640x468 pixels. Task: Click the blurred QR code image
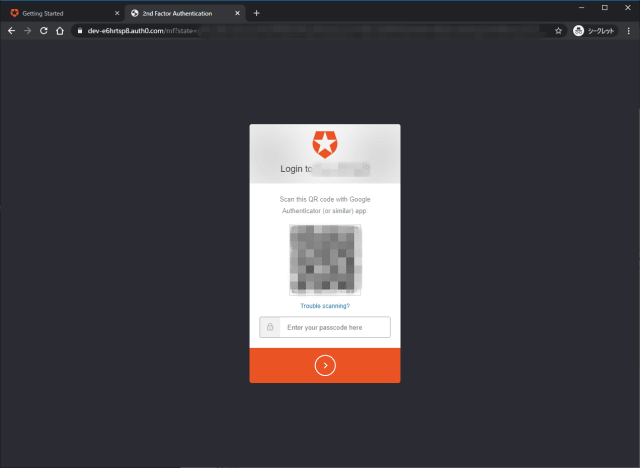coord(325,260)
